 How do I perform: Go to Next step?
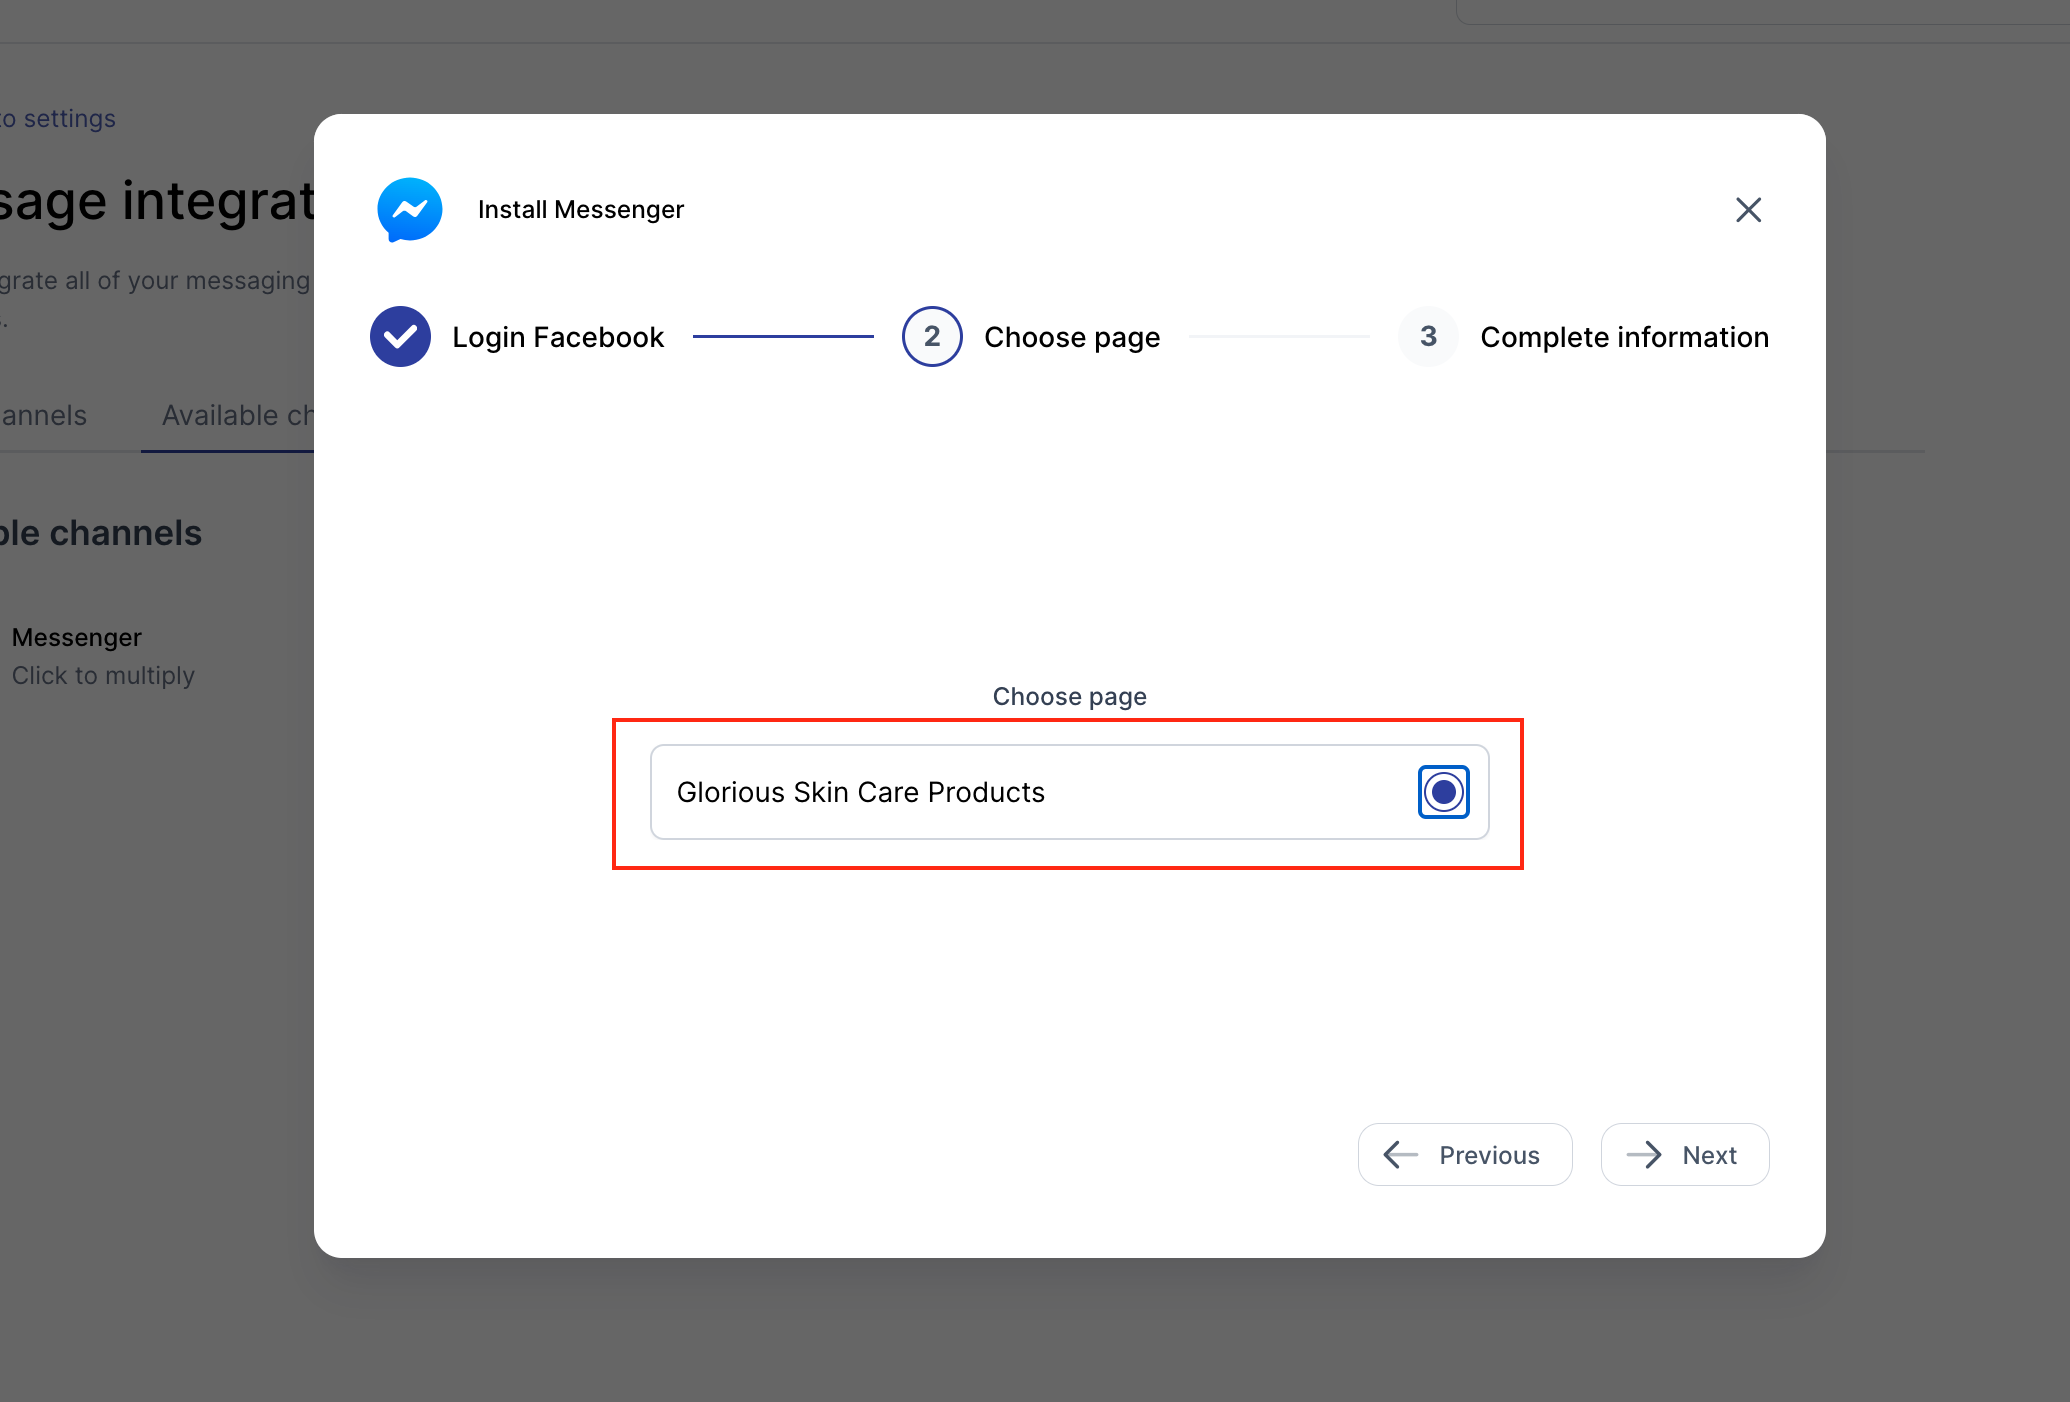pyautogui.click(x=1685, y=1155)
